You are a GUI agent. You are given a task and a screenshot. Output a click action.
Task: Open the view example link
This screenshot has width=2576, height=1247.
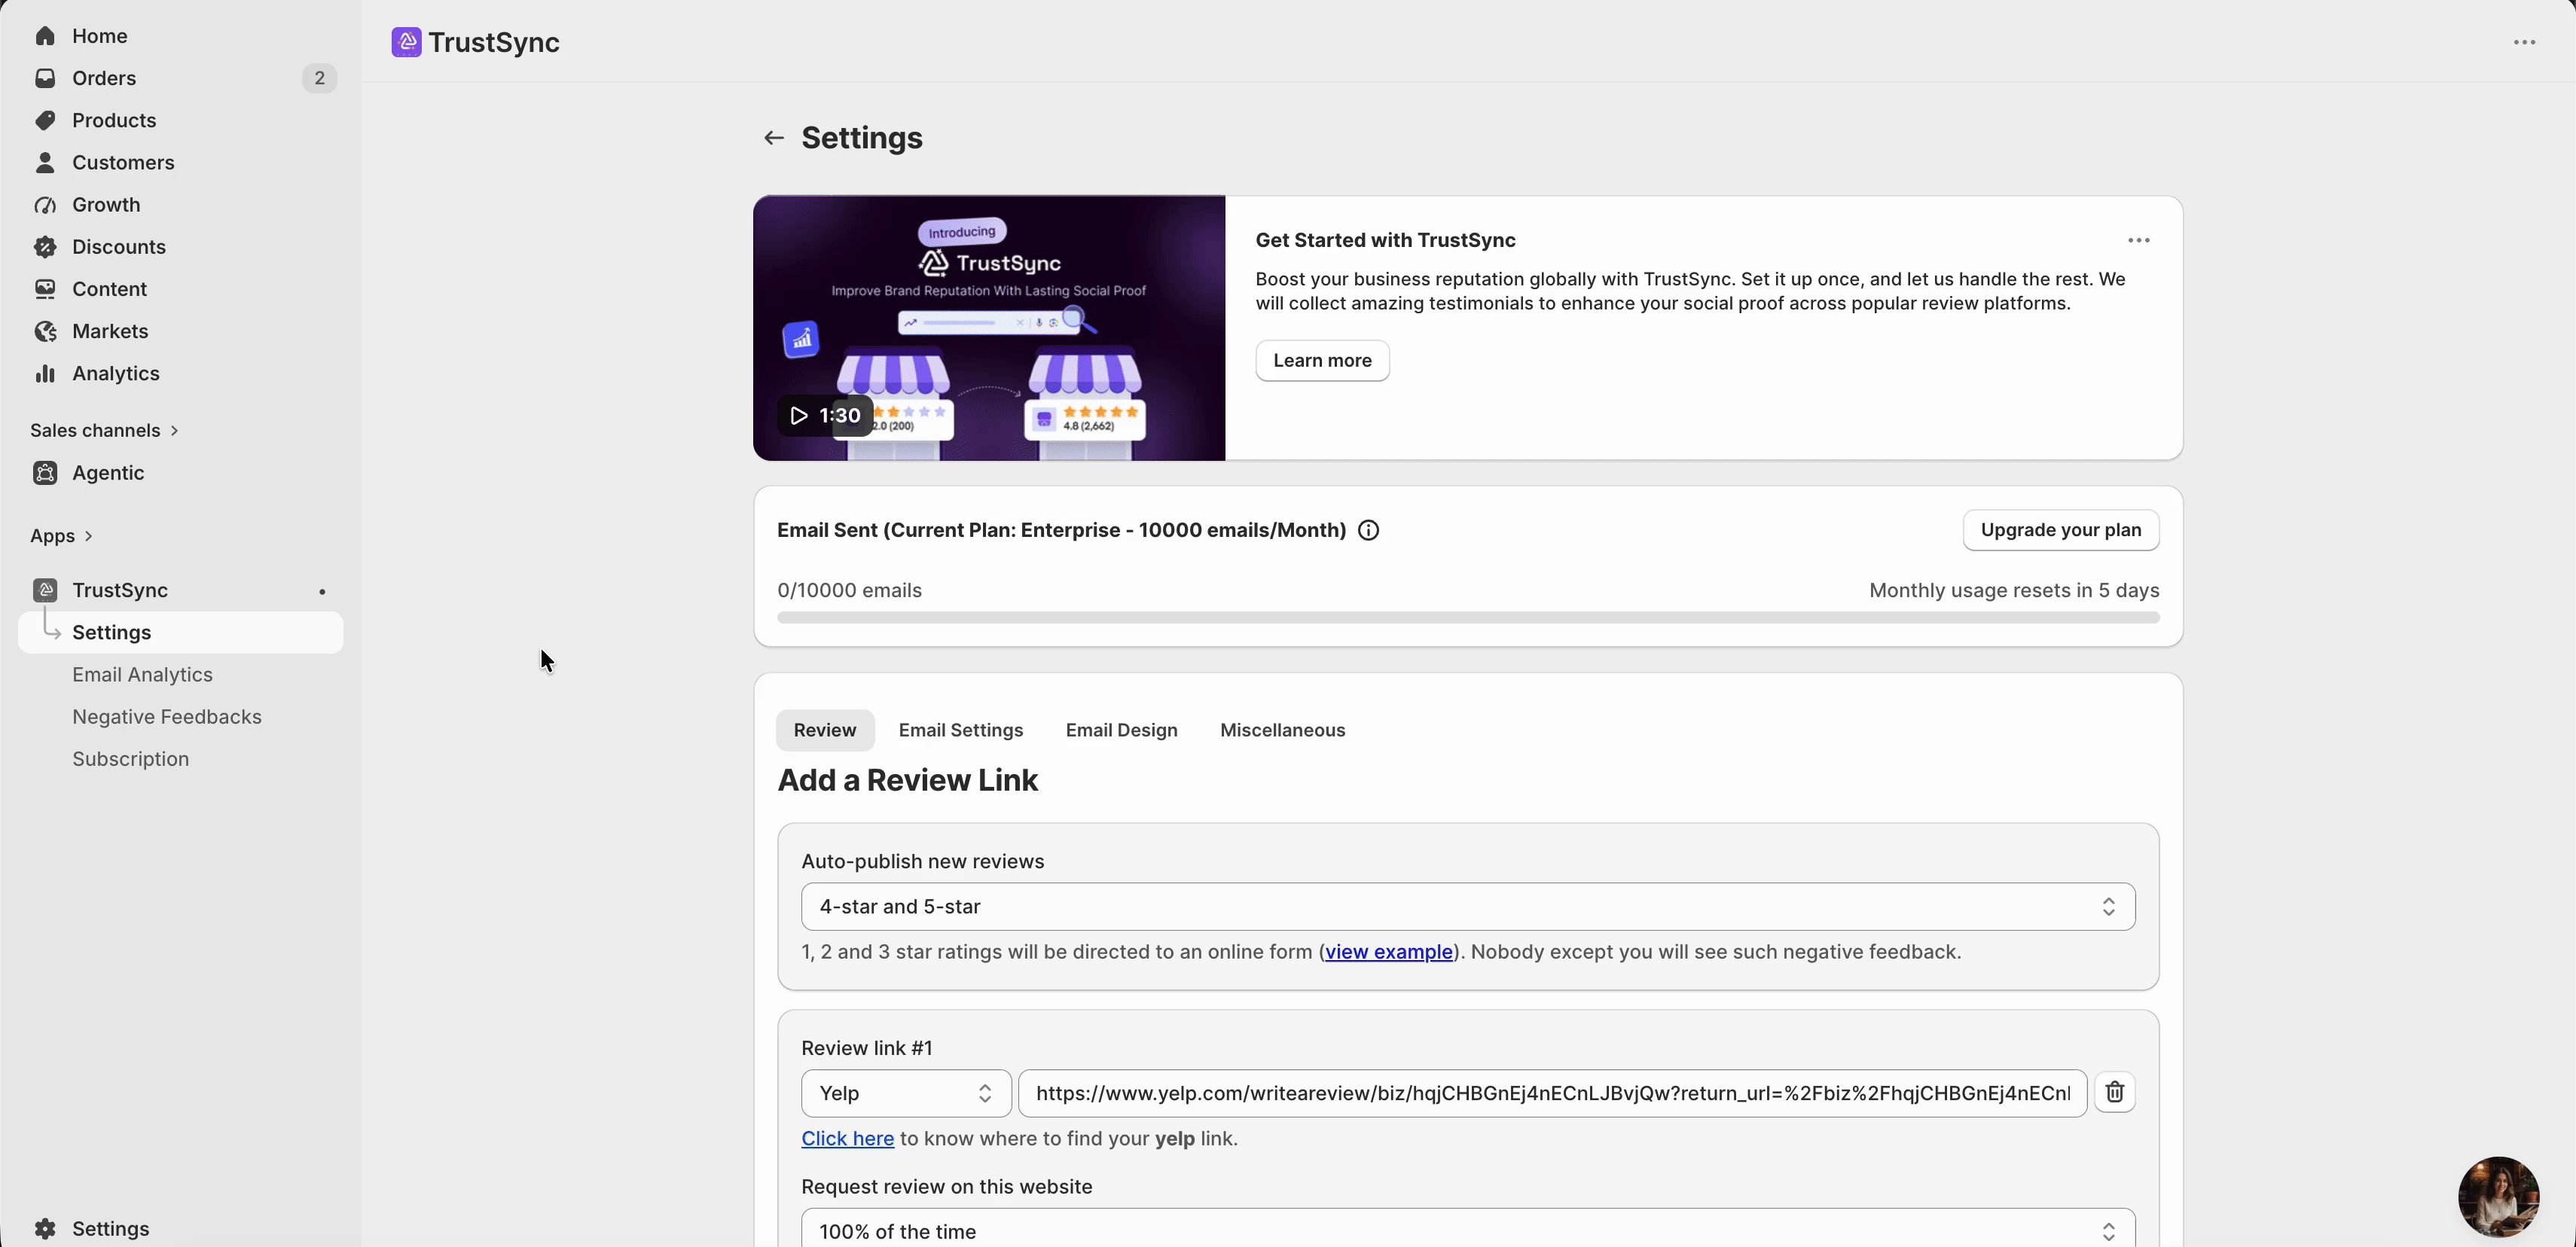coord(1389,952)
